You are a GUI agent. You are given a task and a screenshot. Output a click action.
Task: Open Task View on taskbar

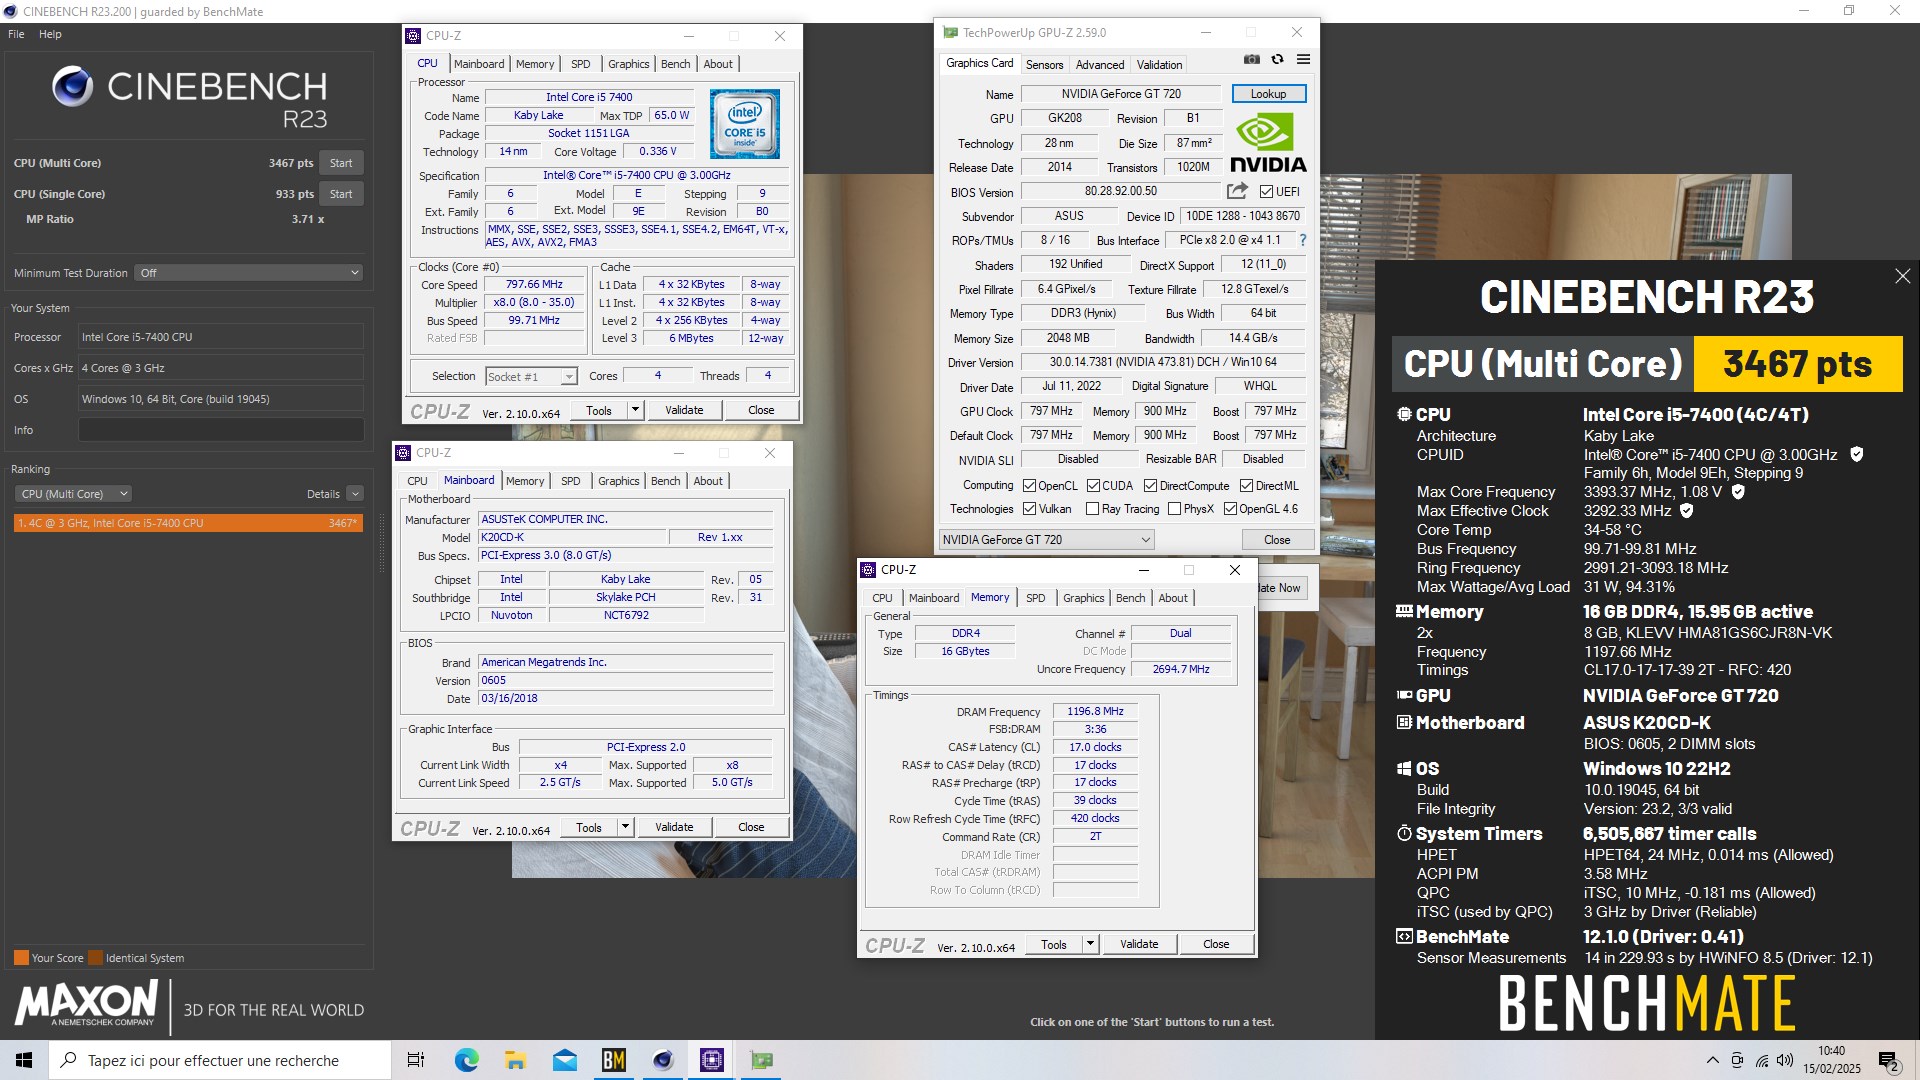click(416, 1060)
